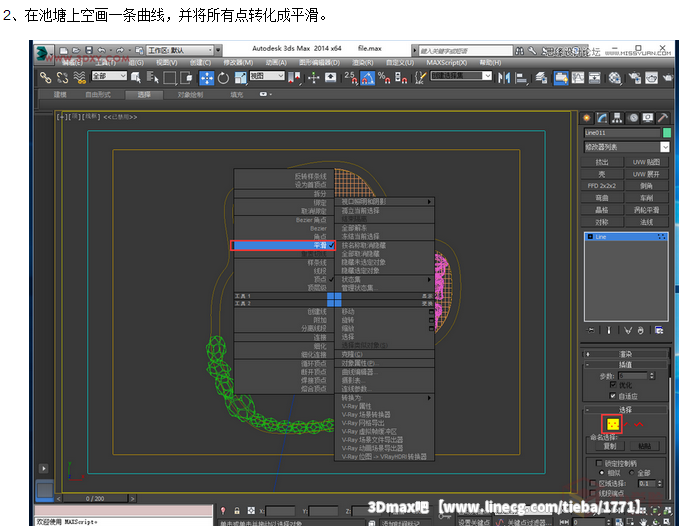Screen dimensions: 680x526
Task: Click the 挤出 modifier button
Action: 602,162
